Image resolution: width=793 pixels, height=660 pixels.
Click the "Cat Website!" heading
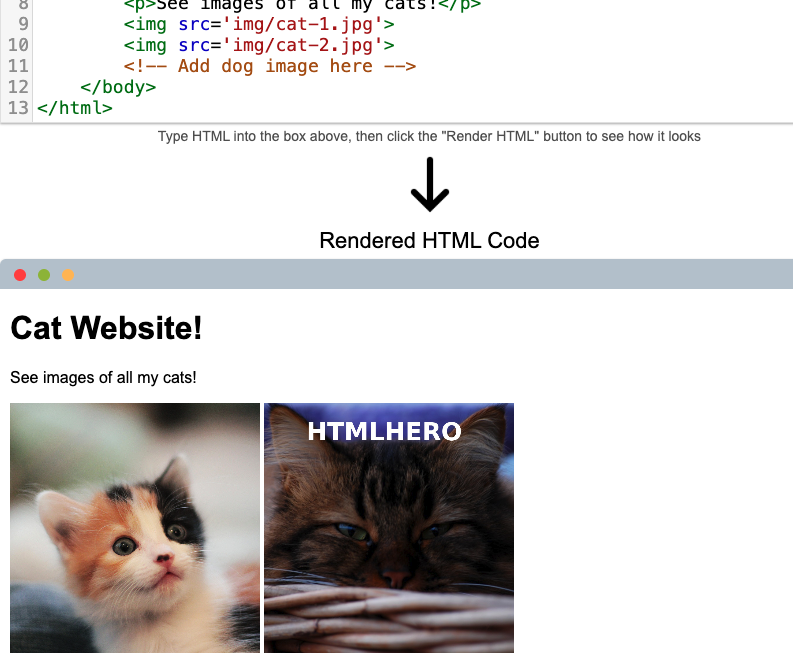(x=106, y=328)
